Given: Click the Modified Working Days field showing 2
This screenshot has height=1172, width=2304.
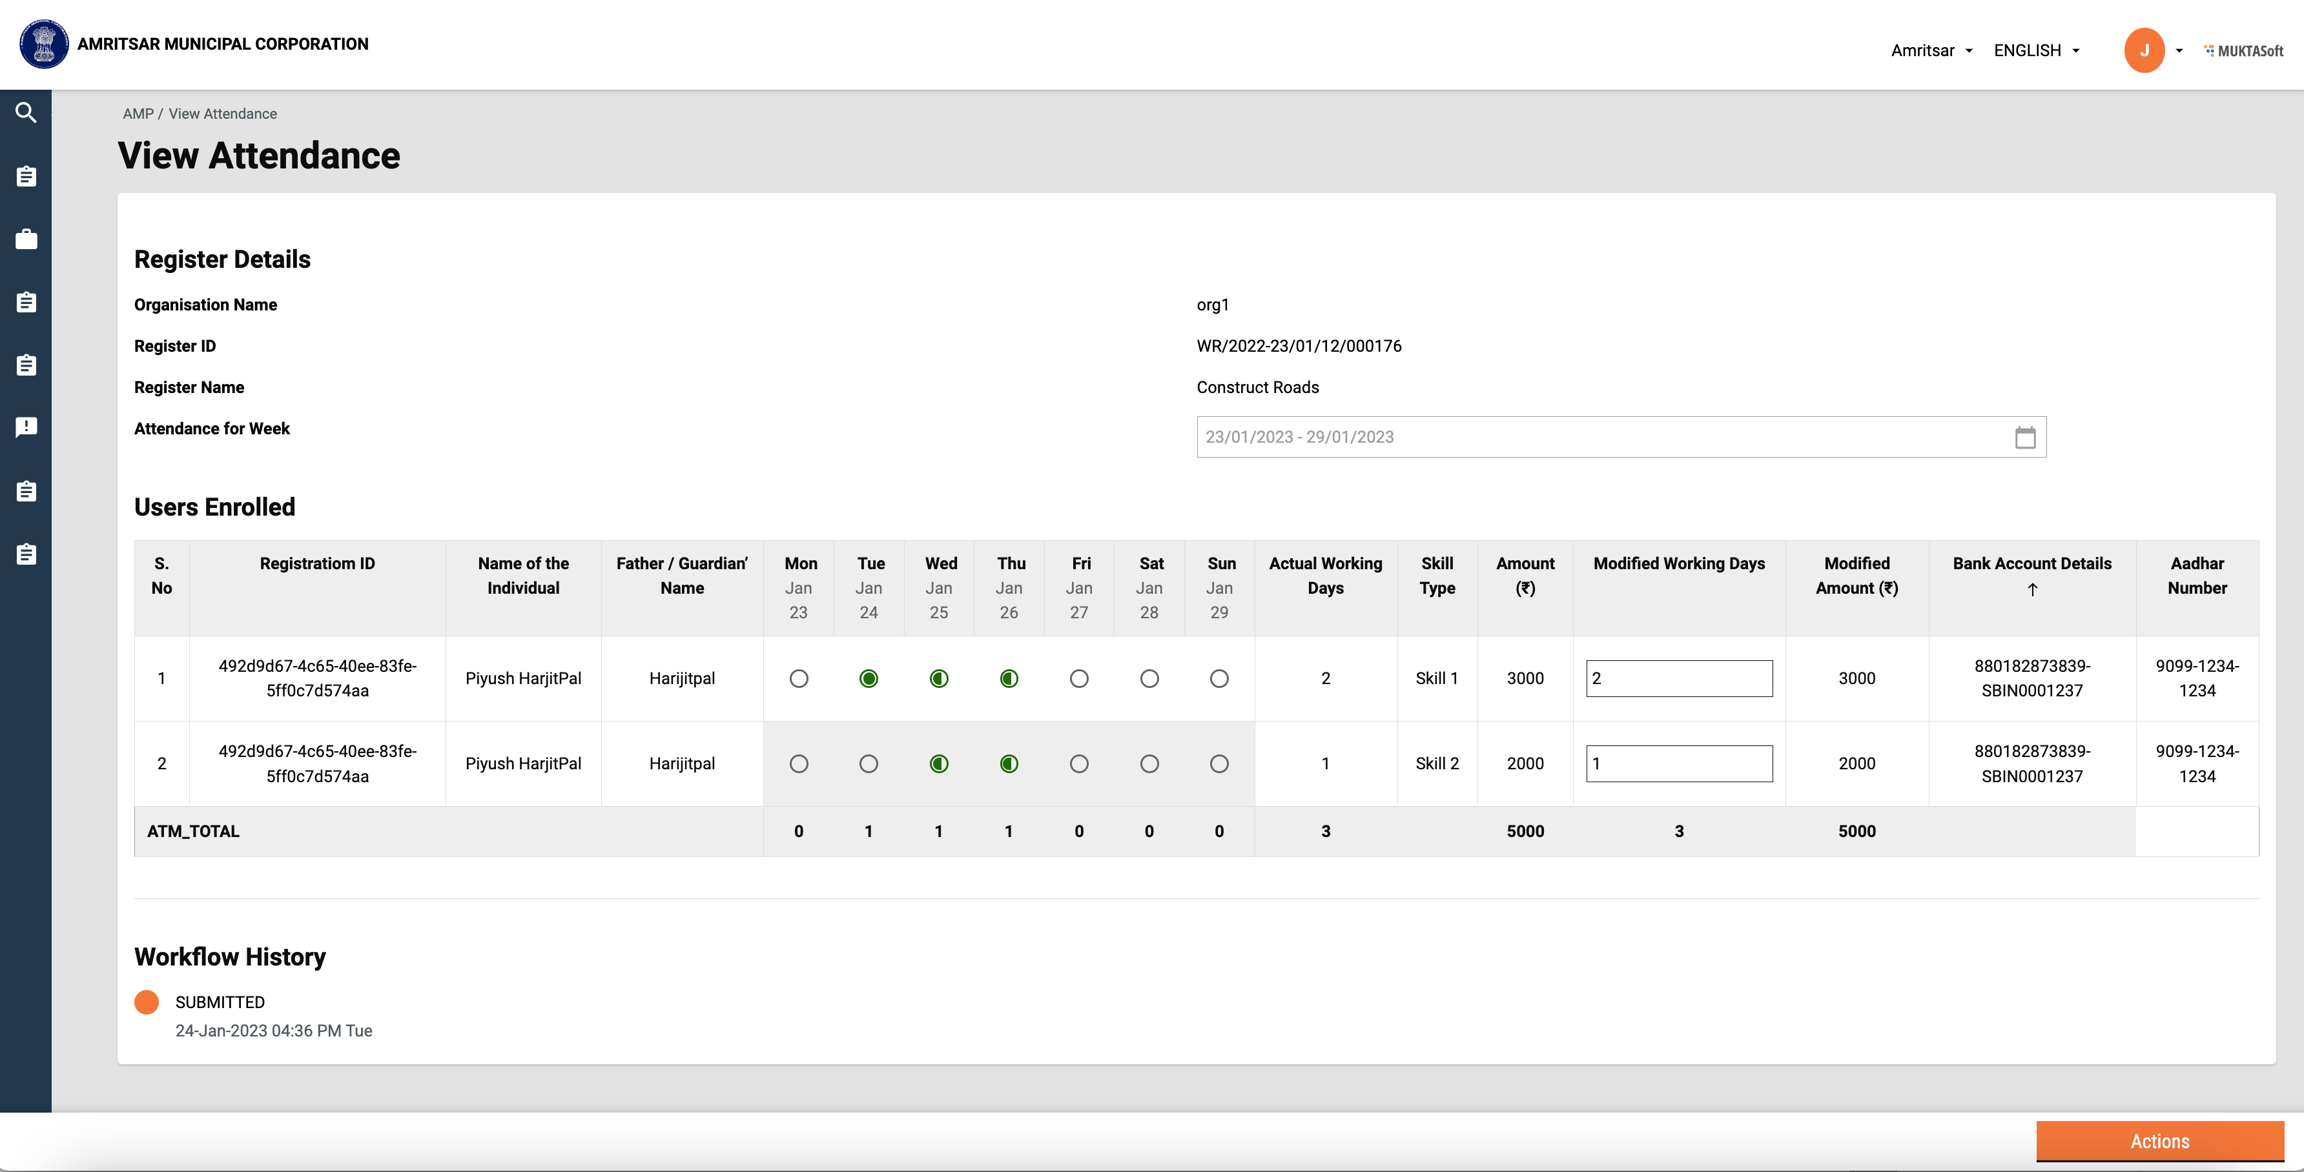Looking at the screenshot, I should pyautogui.click(x=1678, y=679).
